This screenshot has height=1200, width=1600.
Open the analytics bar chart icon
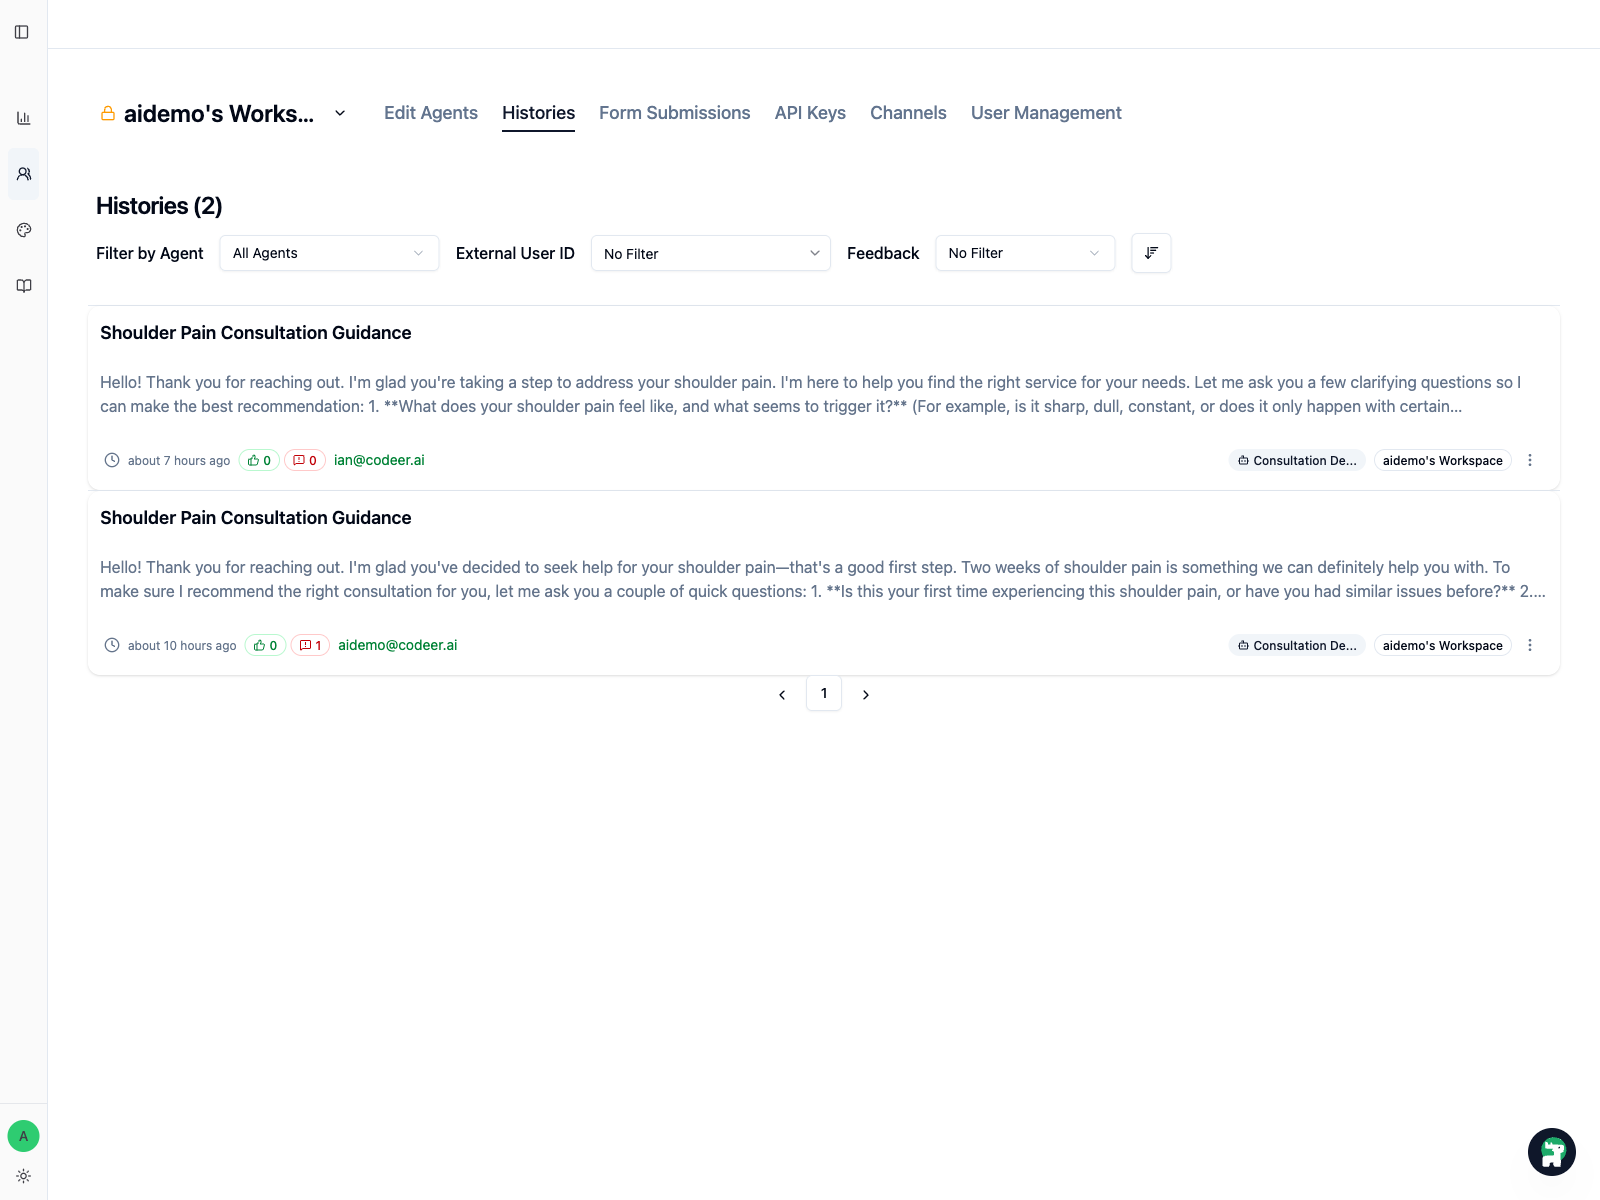24,118
